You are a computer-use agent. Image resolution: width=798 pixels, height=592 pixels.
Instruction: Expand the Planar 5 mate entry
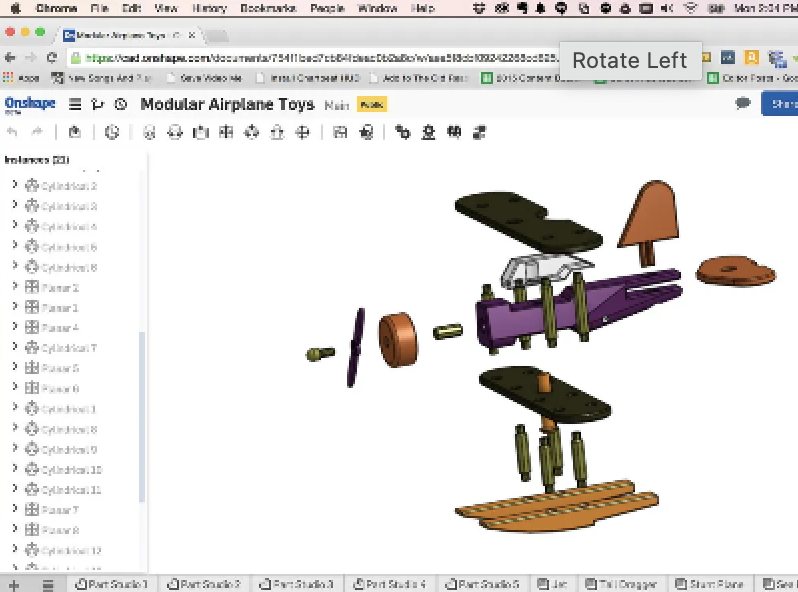[x=14, y=368]
